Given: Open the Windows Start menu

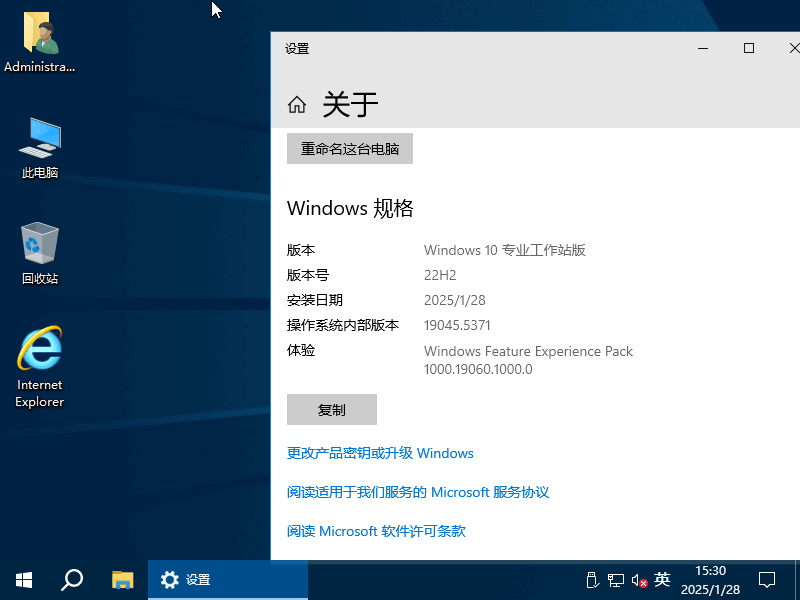Looking at the screenshot, I should tap(24, 580).
